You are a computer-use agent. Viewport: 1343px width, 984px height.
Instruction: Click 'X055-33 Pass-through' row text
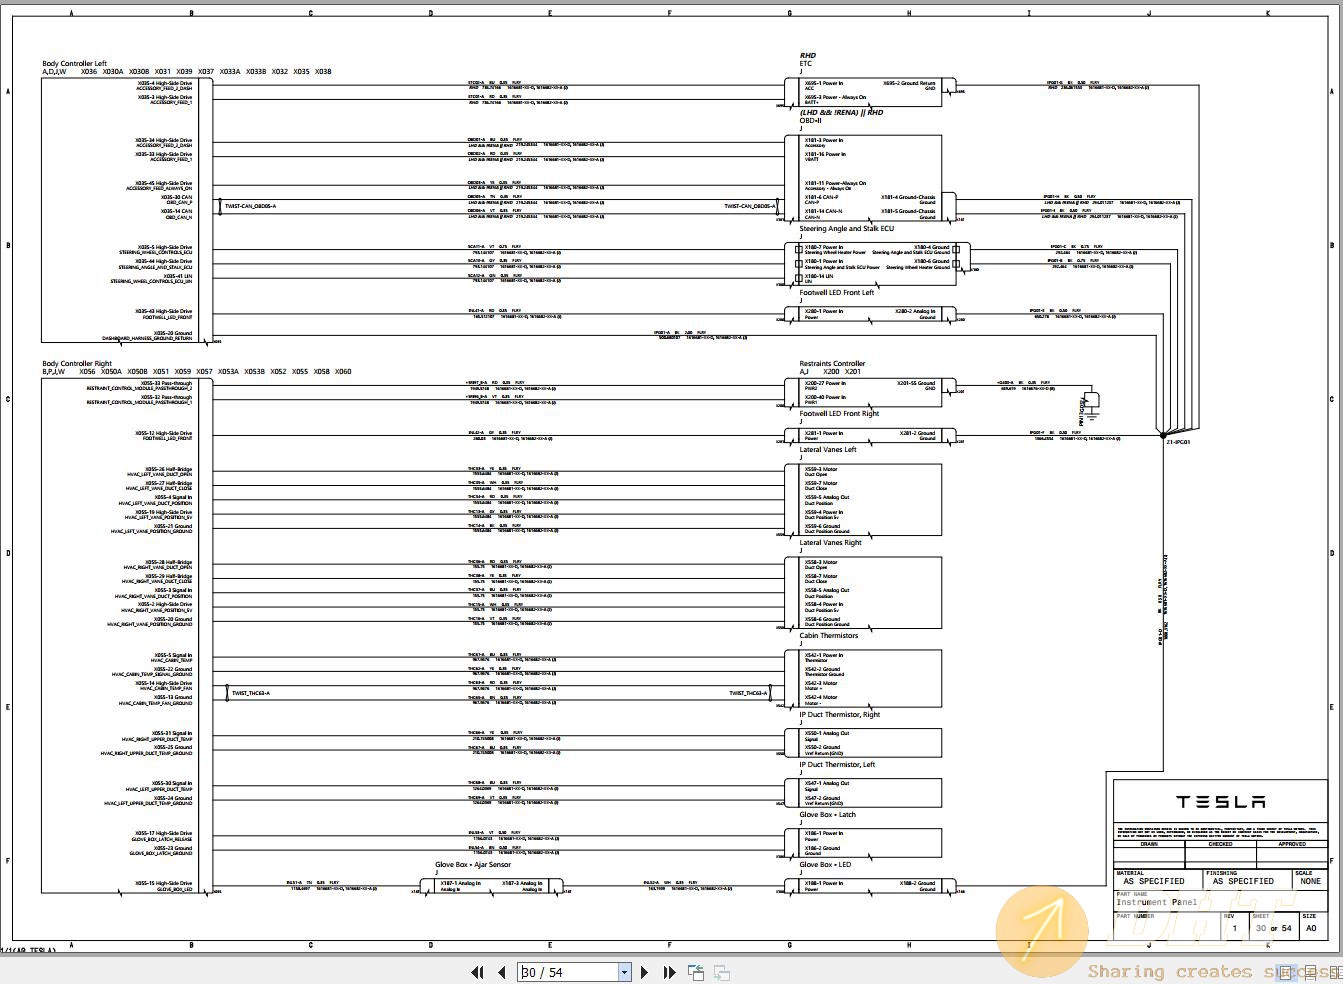[166, 383]
